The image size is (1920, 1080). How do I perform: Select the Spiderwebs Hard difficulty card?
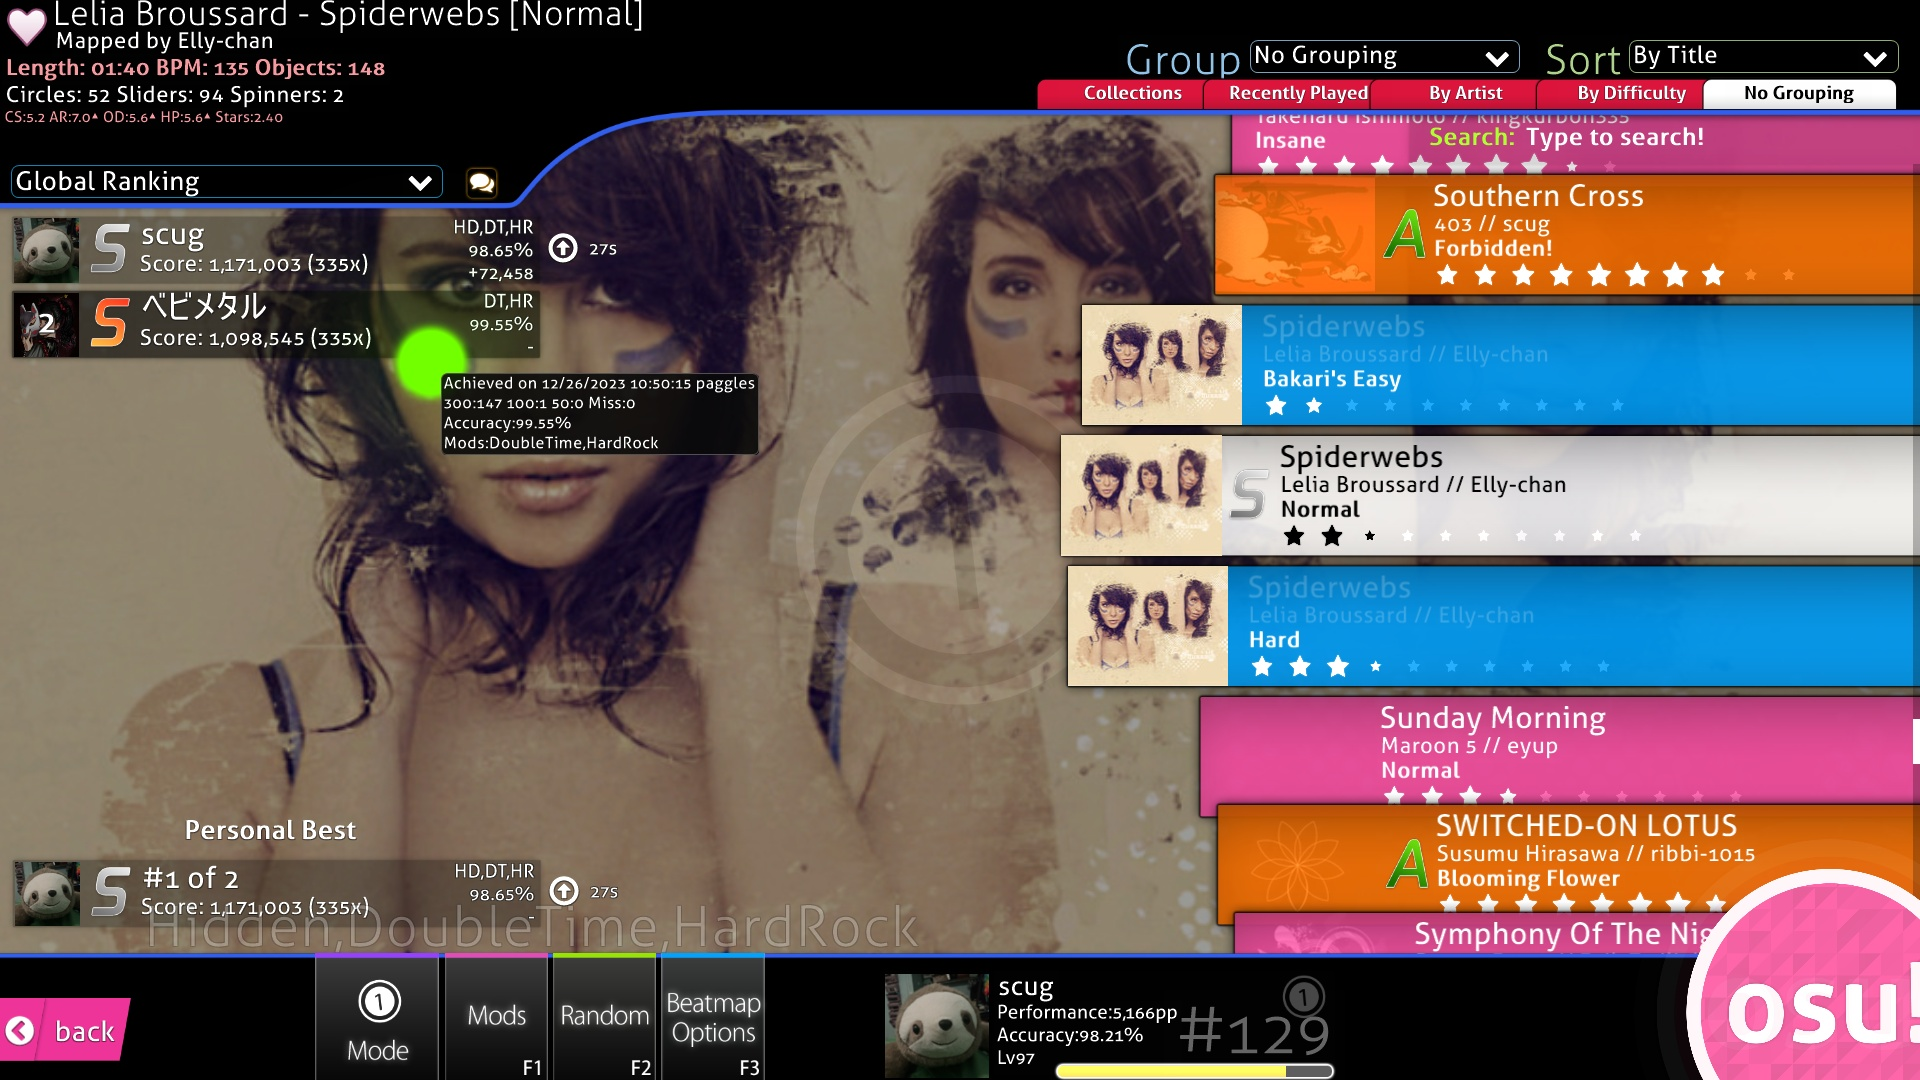tap(1493, 626)
